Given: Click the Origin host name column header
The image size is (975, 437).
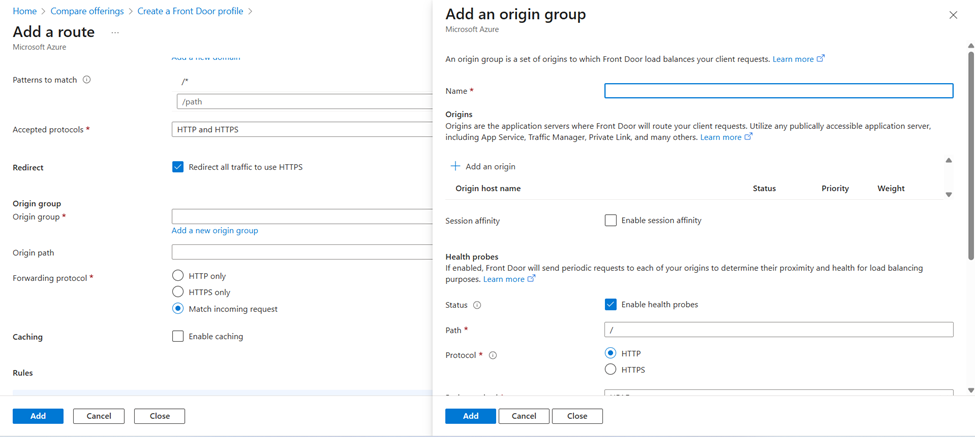Looking at the screenshot, I should click(x=488, y=188).
